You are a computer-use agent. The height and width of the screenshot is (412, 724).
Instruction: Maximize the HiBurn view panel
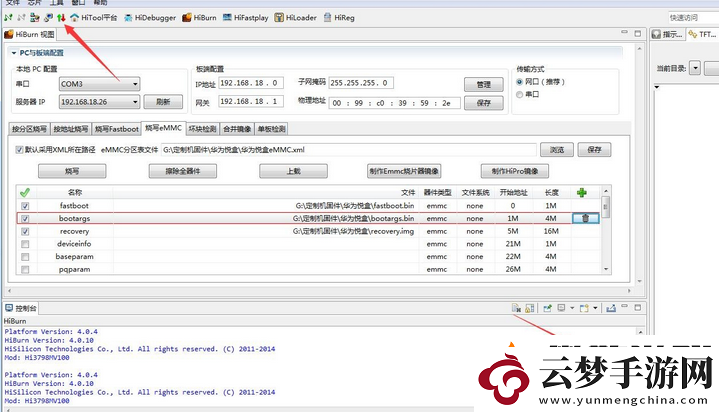pos(638,33)
